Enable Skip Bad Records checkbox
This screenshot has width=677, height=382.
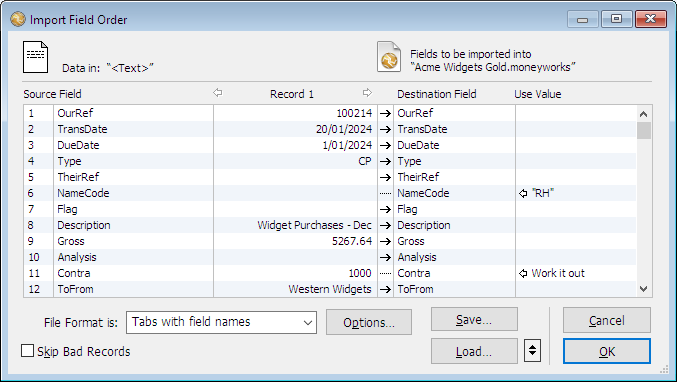pyautogui.click(x=28, y=351)
